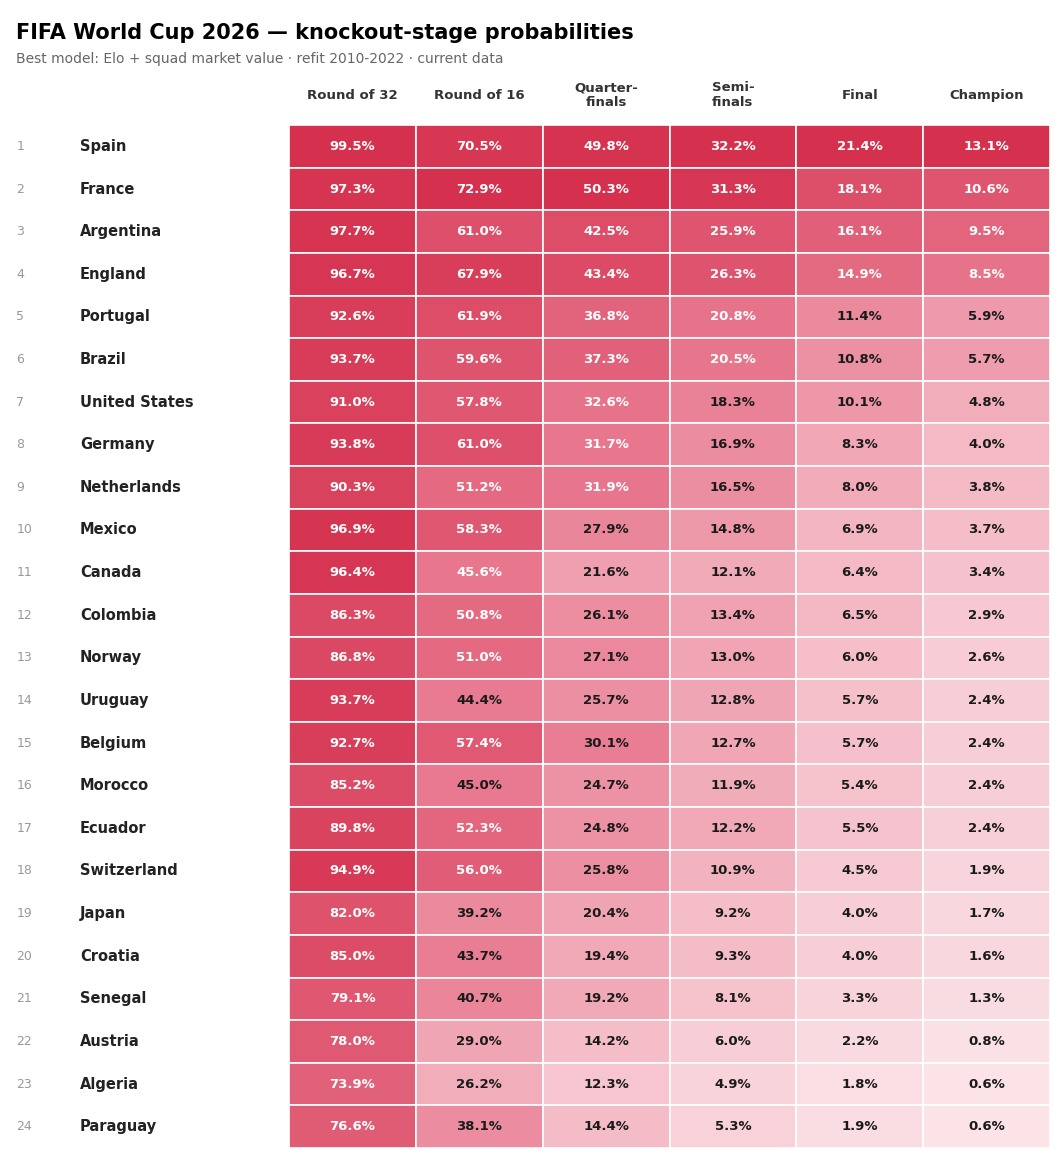
Task: Select the Switzerland team name
Action: [129, 870]
